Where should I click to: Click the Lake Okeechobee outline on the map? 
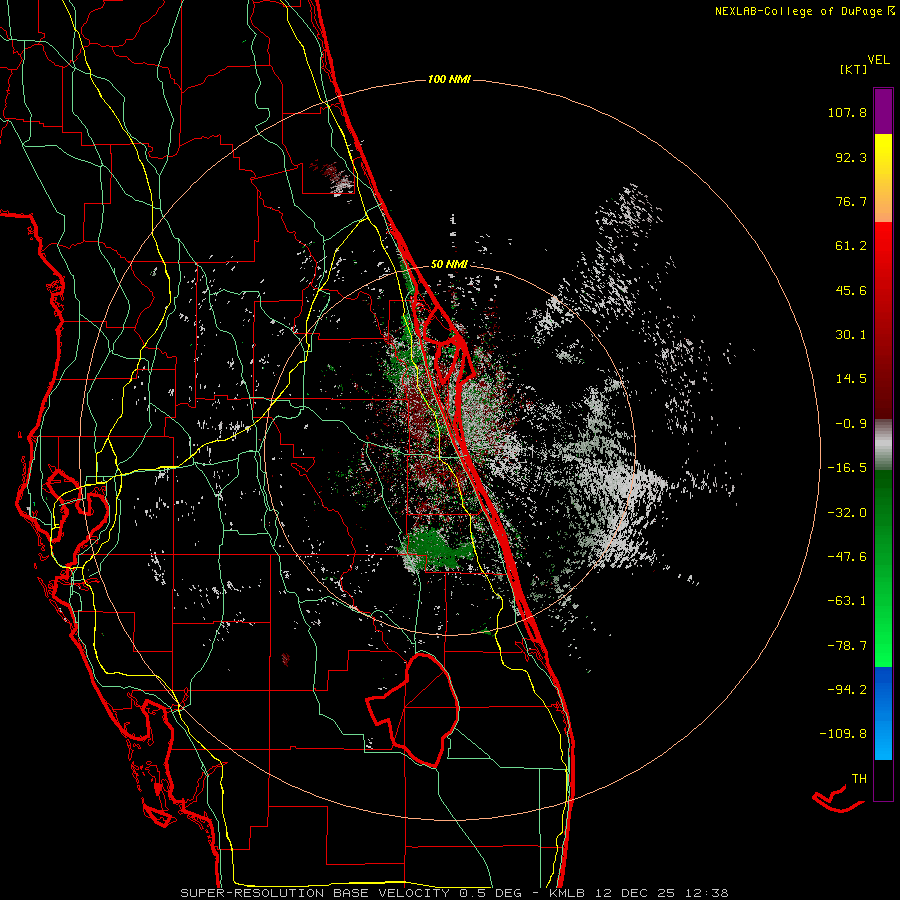click(x=413, y=710)
